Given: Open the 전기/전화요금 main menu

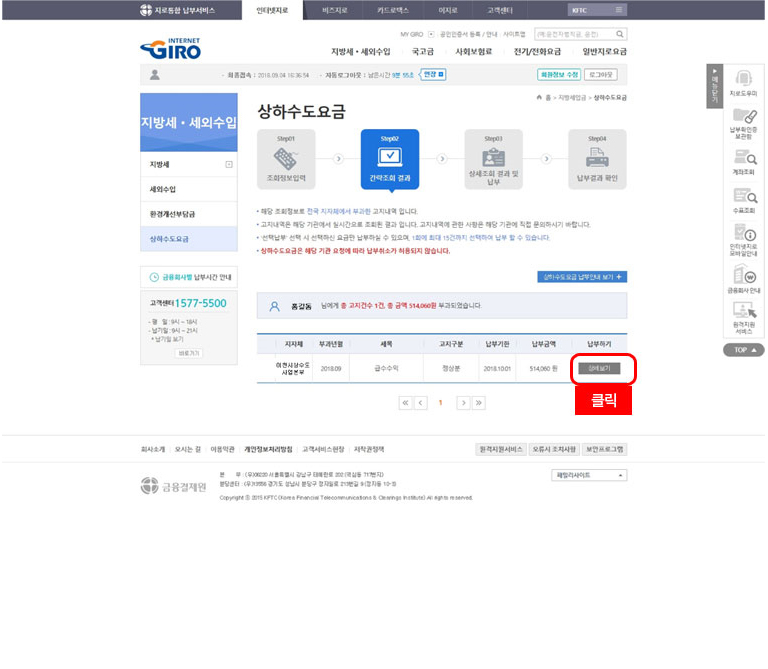Looking at the screenshot, I should point(537,51).
